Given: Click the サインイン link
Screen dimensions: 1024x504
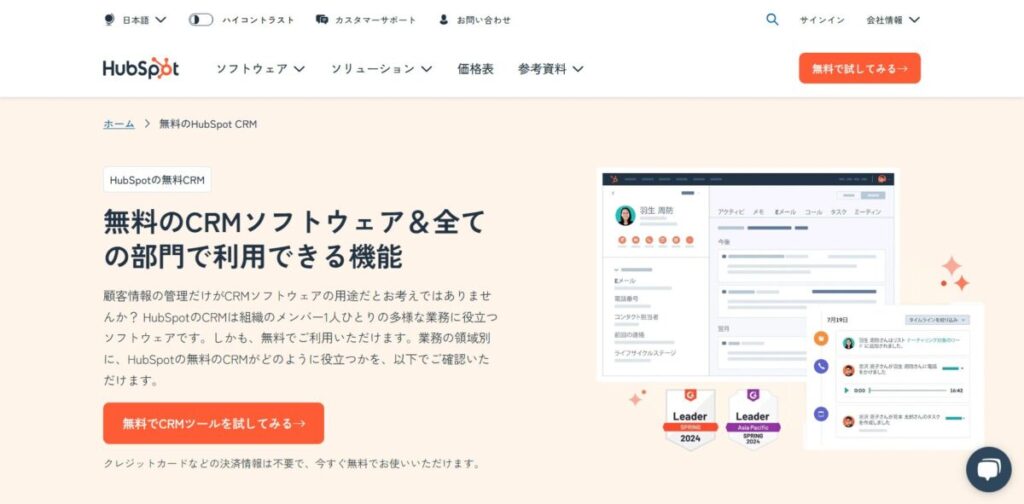Looking at the screenshot, I should coord(822,20).
